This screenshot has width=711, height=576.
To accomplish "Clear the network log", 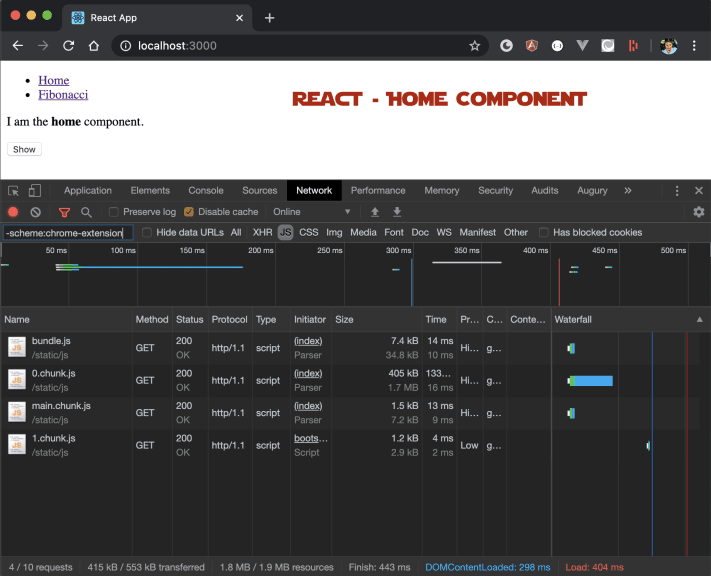I will (x=35, y=212).
